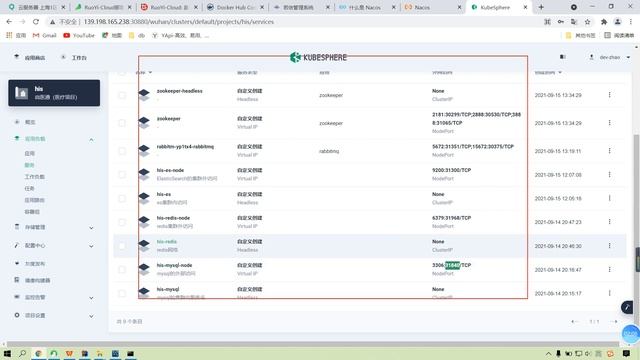Click the password key icon in address bar
Viewport: 640px width, 360px height.
tap(561, 22)
